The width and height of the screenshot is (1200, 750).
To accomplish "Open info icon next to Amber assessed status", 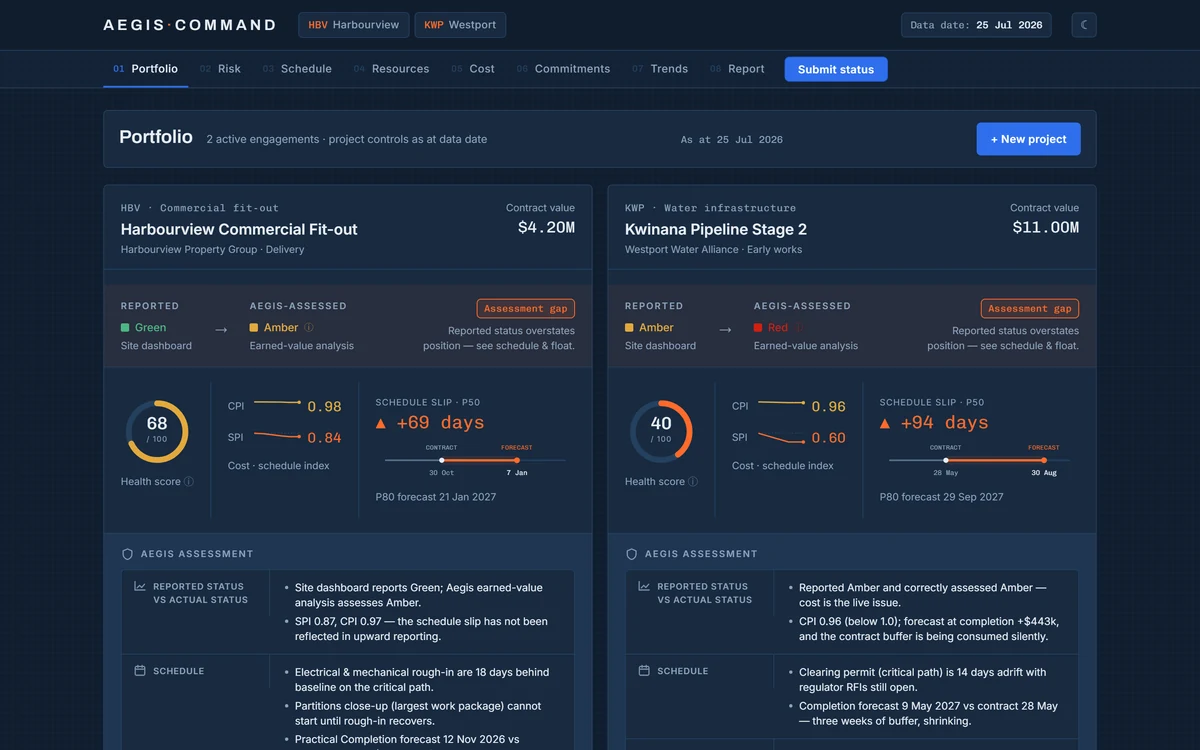I will point(309,327).
